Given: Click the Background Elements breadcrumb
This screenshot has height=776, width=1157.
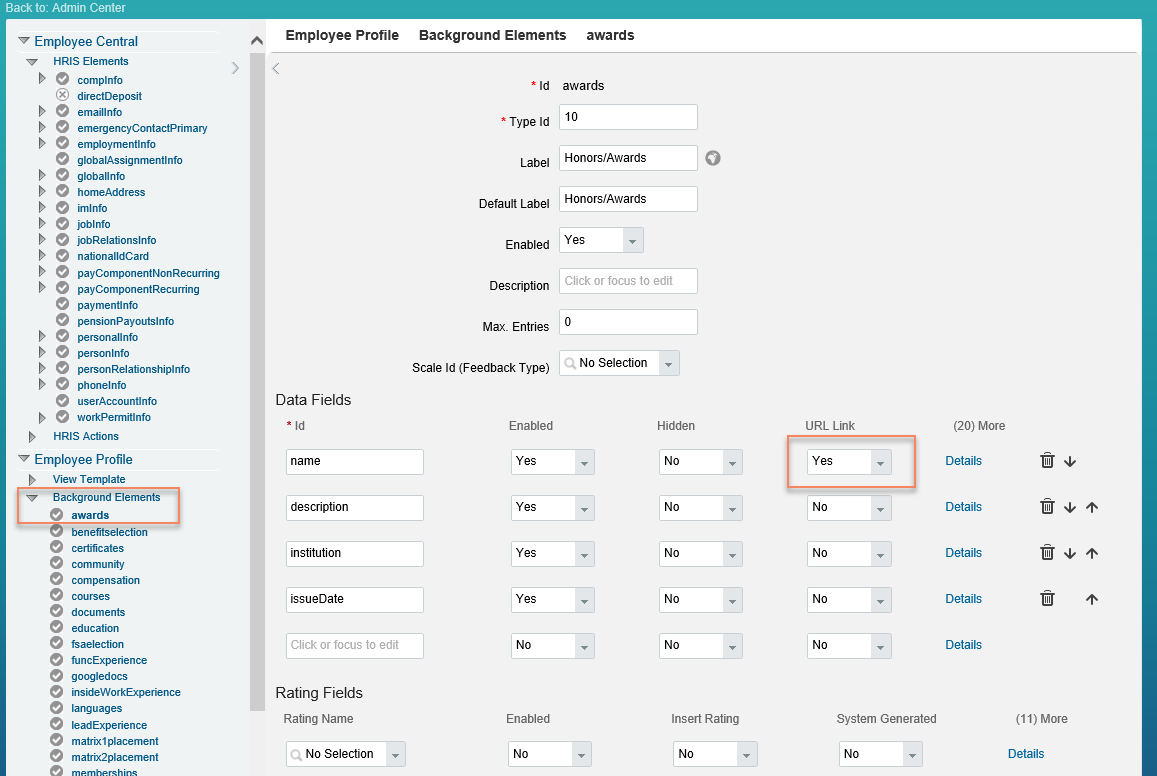Looking at the screenshot, I should pyautogui.click(x=492, y=35).
